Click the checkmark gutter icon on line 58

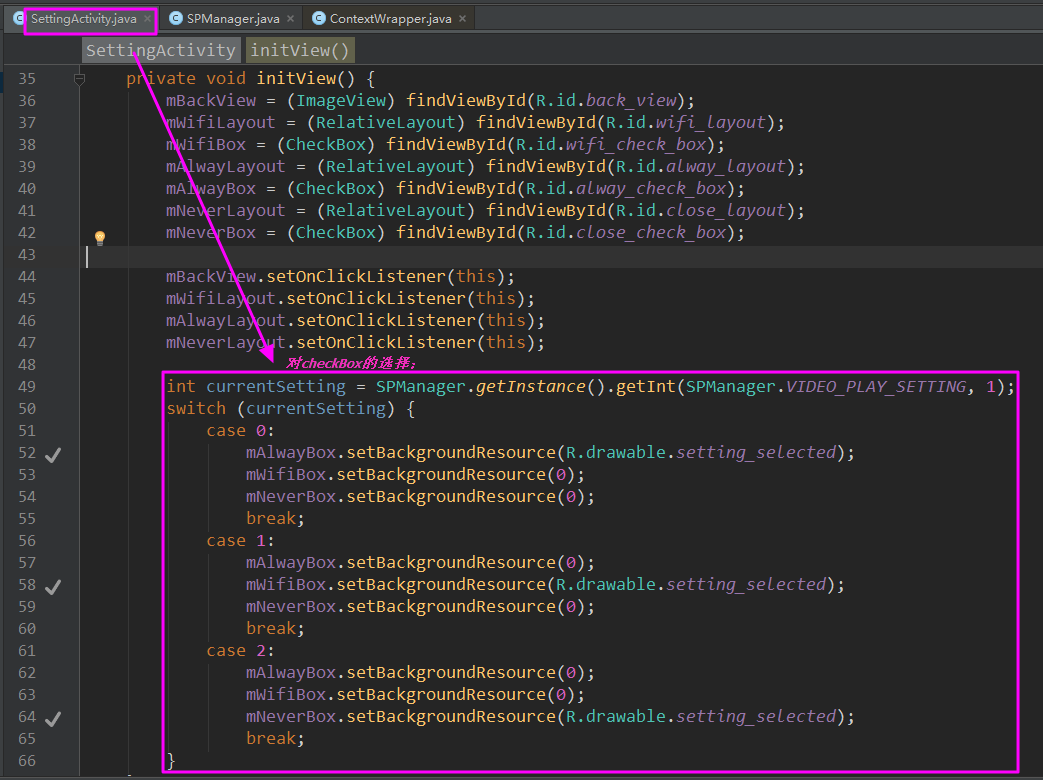coord(53,586)
